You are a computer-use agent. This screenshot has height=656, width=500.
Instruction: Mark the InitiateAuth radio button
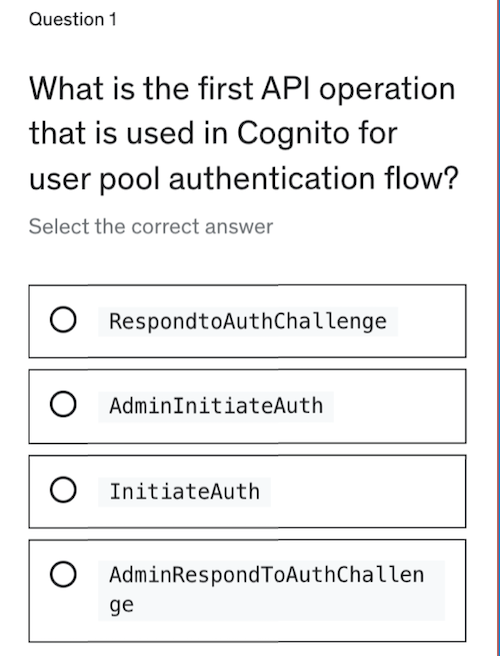[x=63, y=489]
